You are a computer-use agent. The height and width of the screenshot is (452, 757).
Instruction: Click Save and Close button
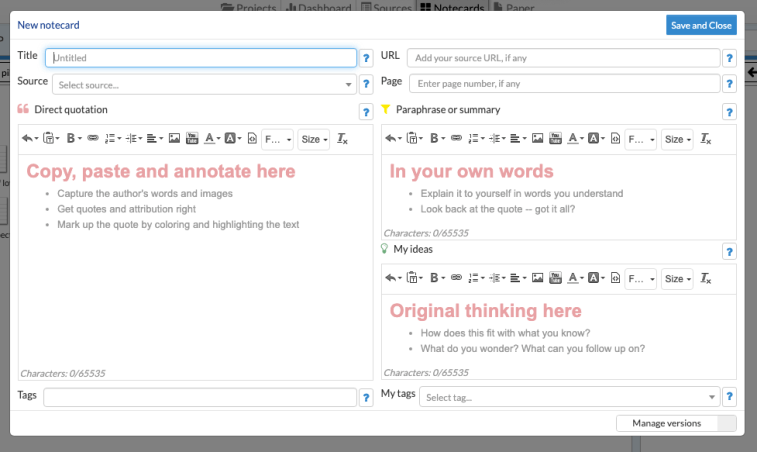tap(701, 25)
